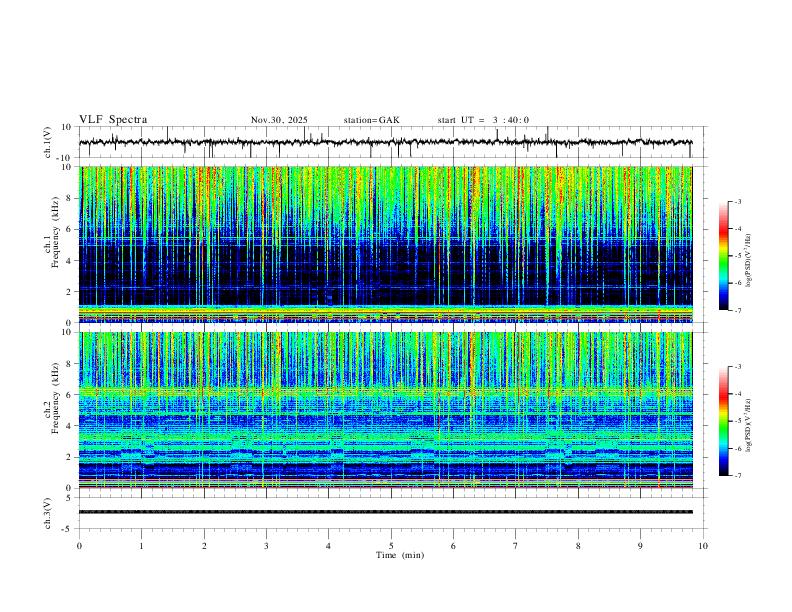Click the time-axis tick label "5"
This screenshot has width=792, height=612.
pos(391,546)
